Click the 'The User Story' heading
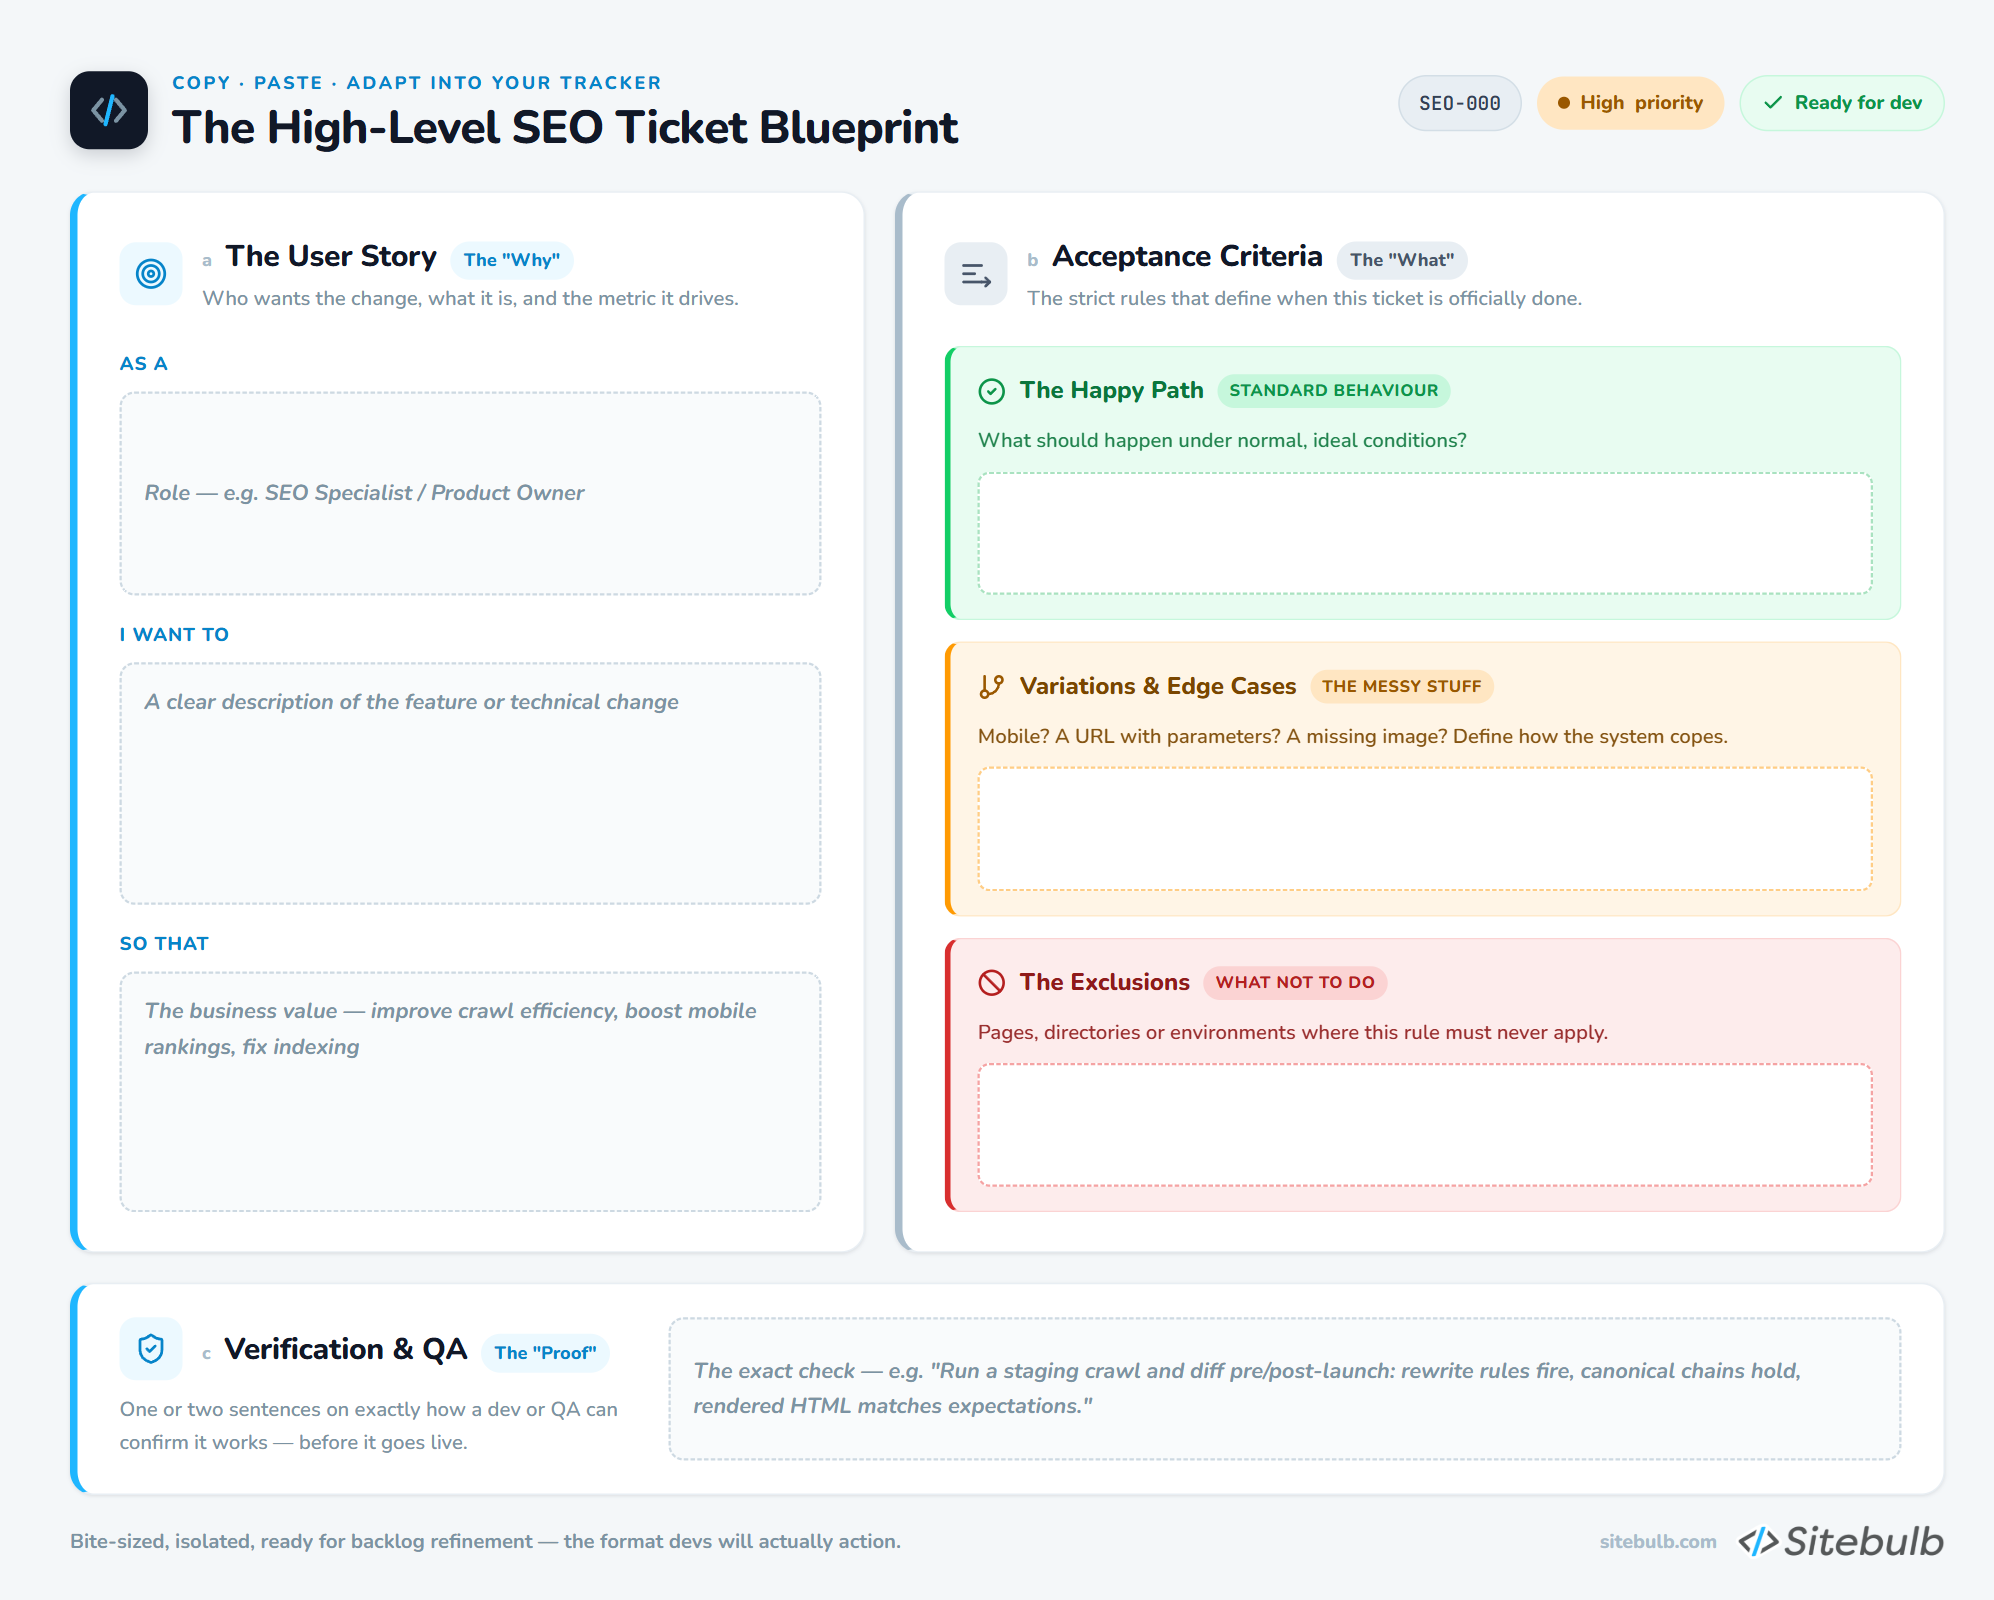1994x1600 pixels. pyautogui.click(x=331, y=256)
